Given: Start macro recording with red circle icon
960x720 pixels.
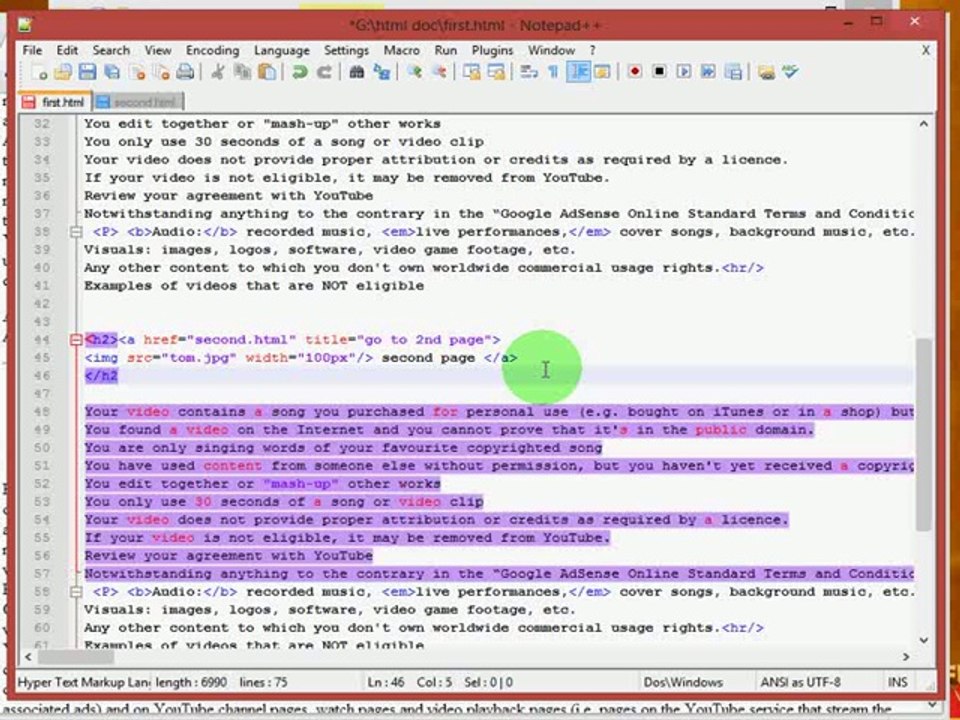Looking at the screenshot, I should point(634,72).
